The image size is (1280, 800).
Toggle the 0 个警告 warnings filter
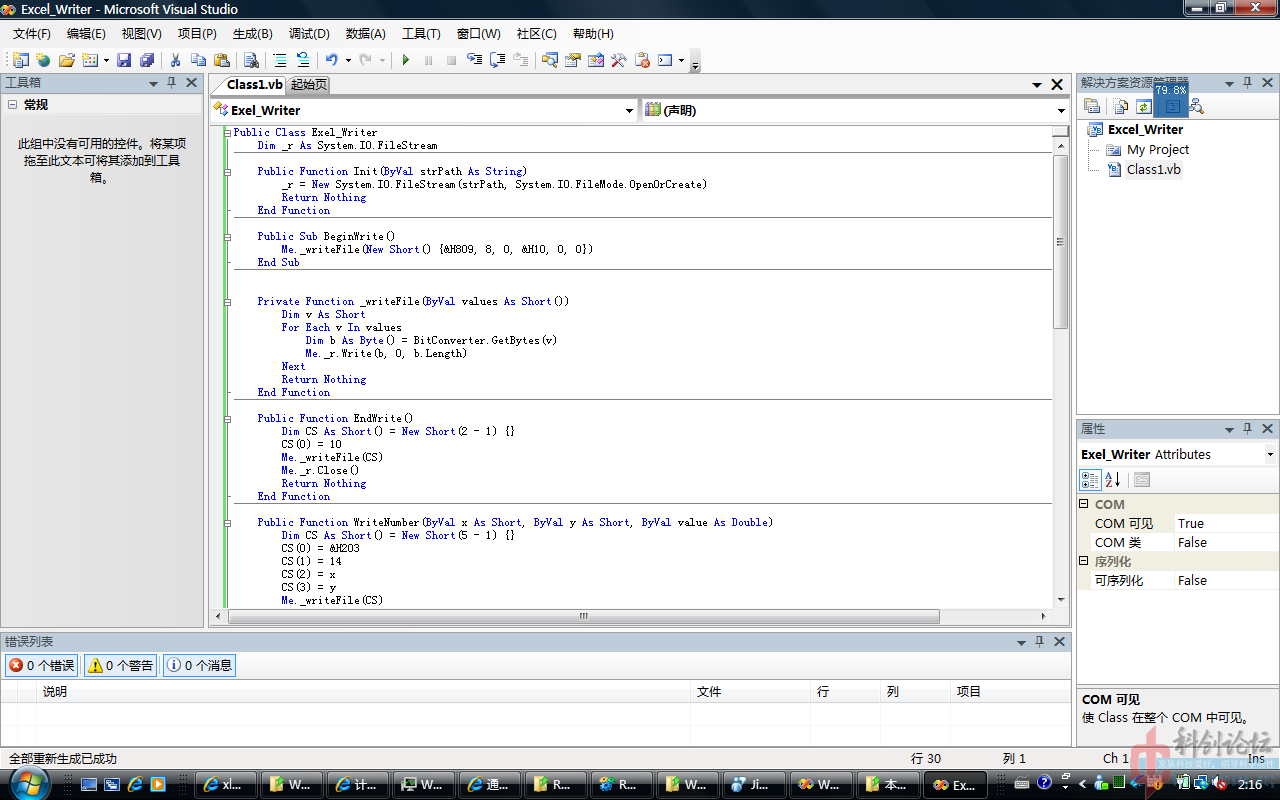tap(121, 665)
